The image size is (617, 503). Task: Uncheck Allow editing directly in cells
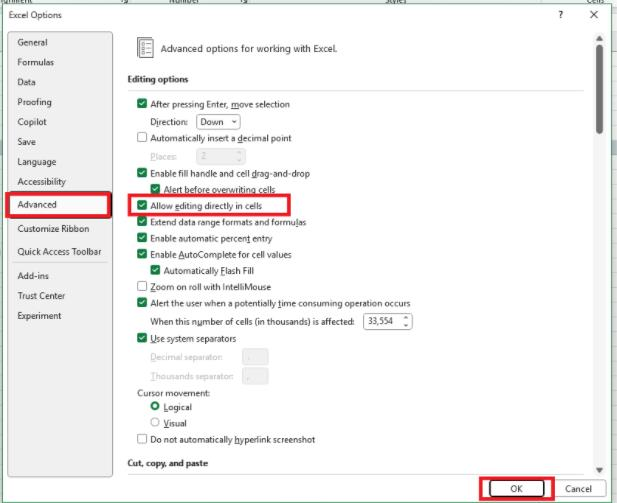coord(142,205)
